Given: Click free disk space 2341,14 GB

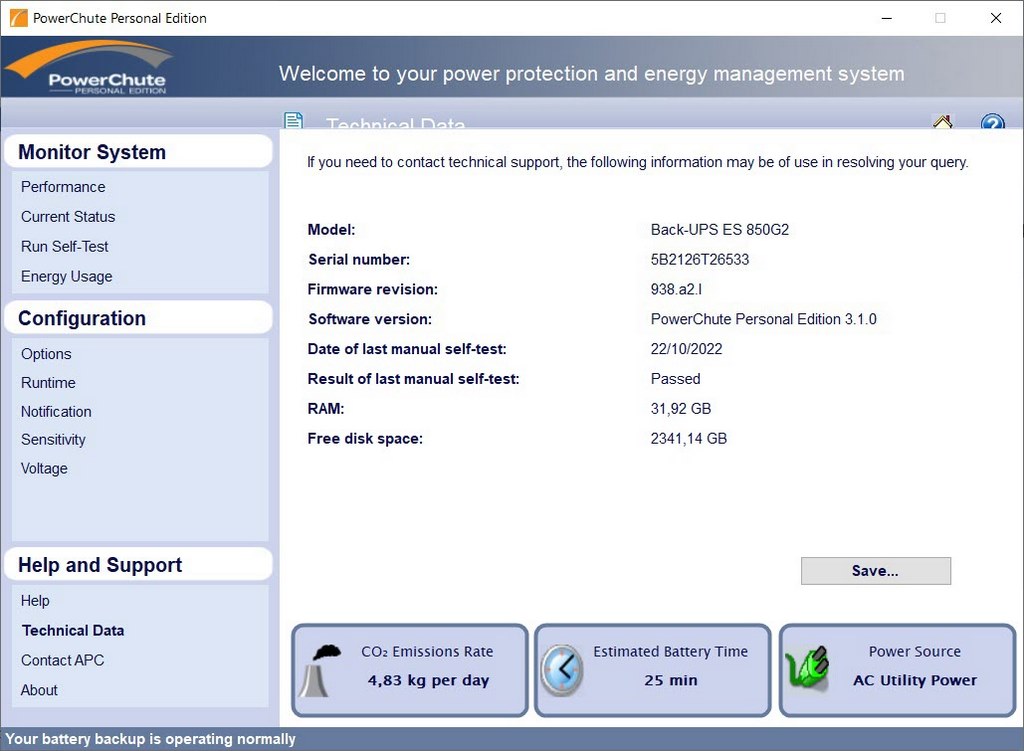Looking at the screenshot, I should coord(688,439).
